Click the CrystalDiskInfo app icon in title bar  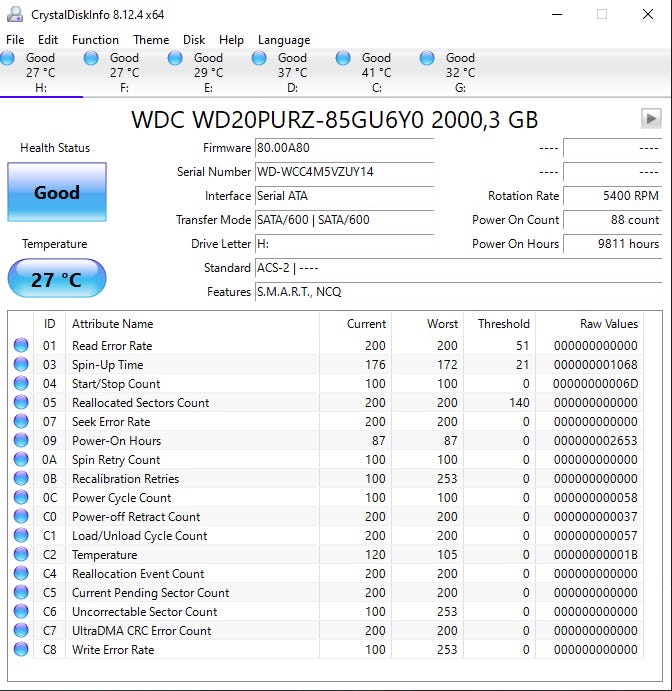pos(15,14)
